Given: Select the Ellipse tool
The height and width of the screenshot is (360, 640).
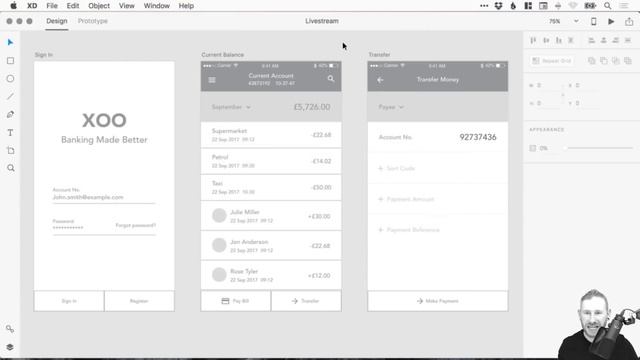Looking at the screenshot, I should click(10, 78).
